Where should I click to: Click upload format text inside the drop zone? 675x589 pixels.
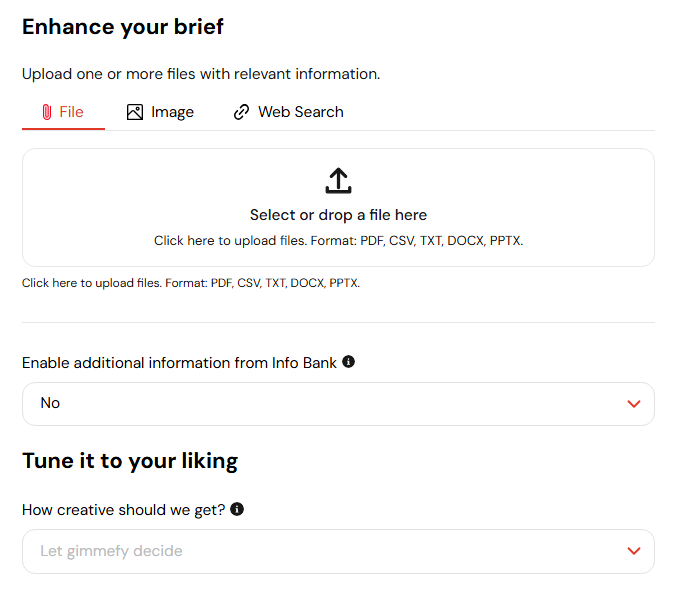[338, 241]
